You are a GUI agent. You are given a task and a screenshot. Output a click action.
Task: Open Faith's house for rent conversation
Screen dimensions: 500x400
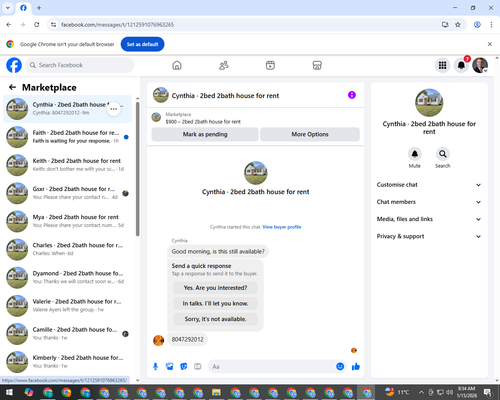click(67, 137)
